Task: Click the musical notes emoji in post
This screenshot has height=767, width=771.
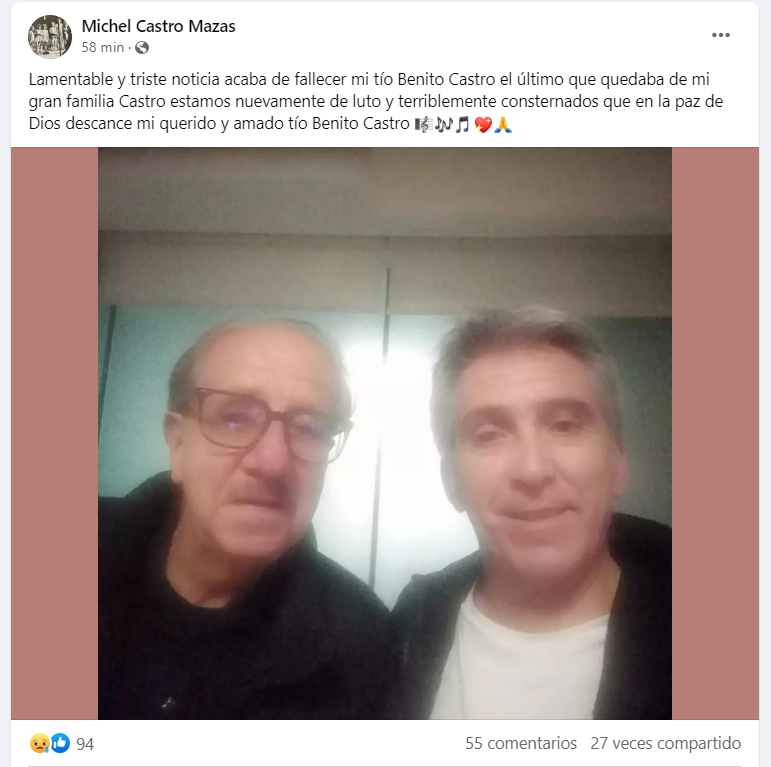Action: click(443, 124)
